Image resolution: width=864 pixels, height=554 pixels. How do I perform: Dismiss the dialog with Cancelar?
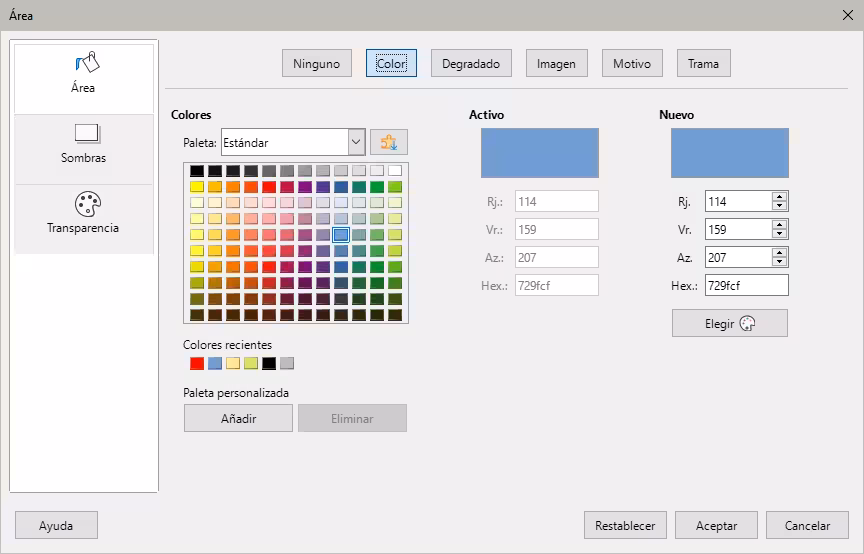tap(807, 525)
